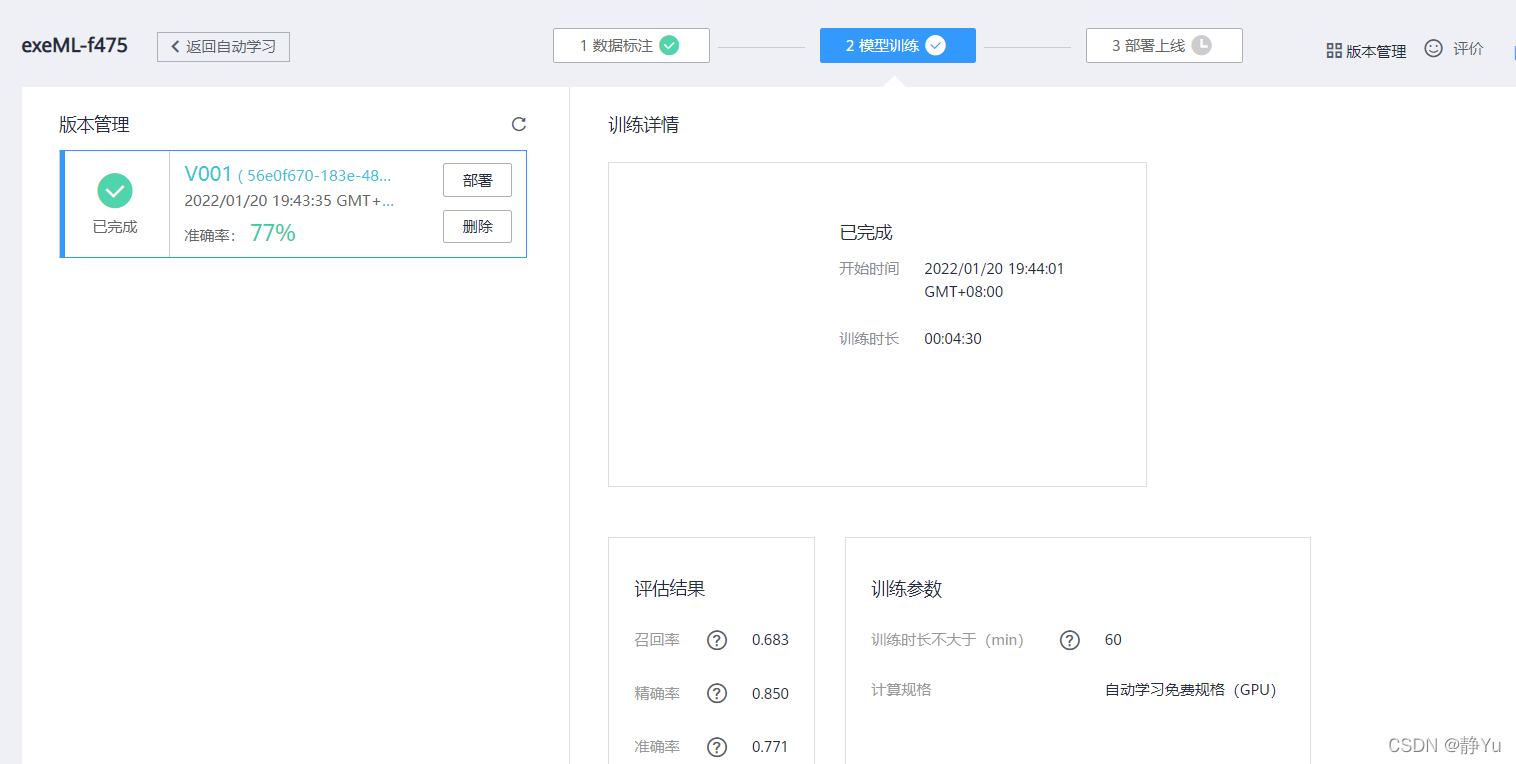1516x764 pixels.
Task: Click the 版本管理 panel heading
Action: click(94, 125)
